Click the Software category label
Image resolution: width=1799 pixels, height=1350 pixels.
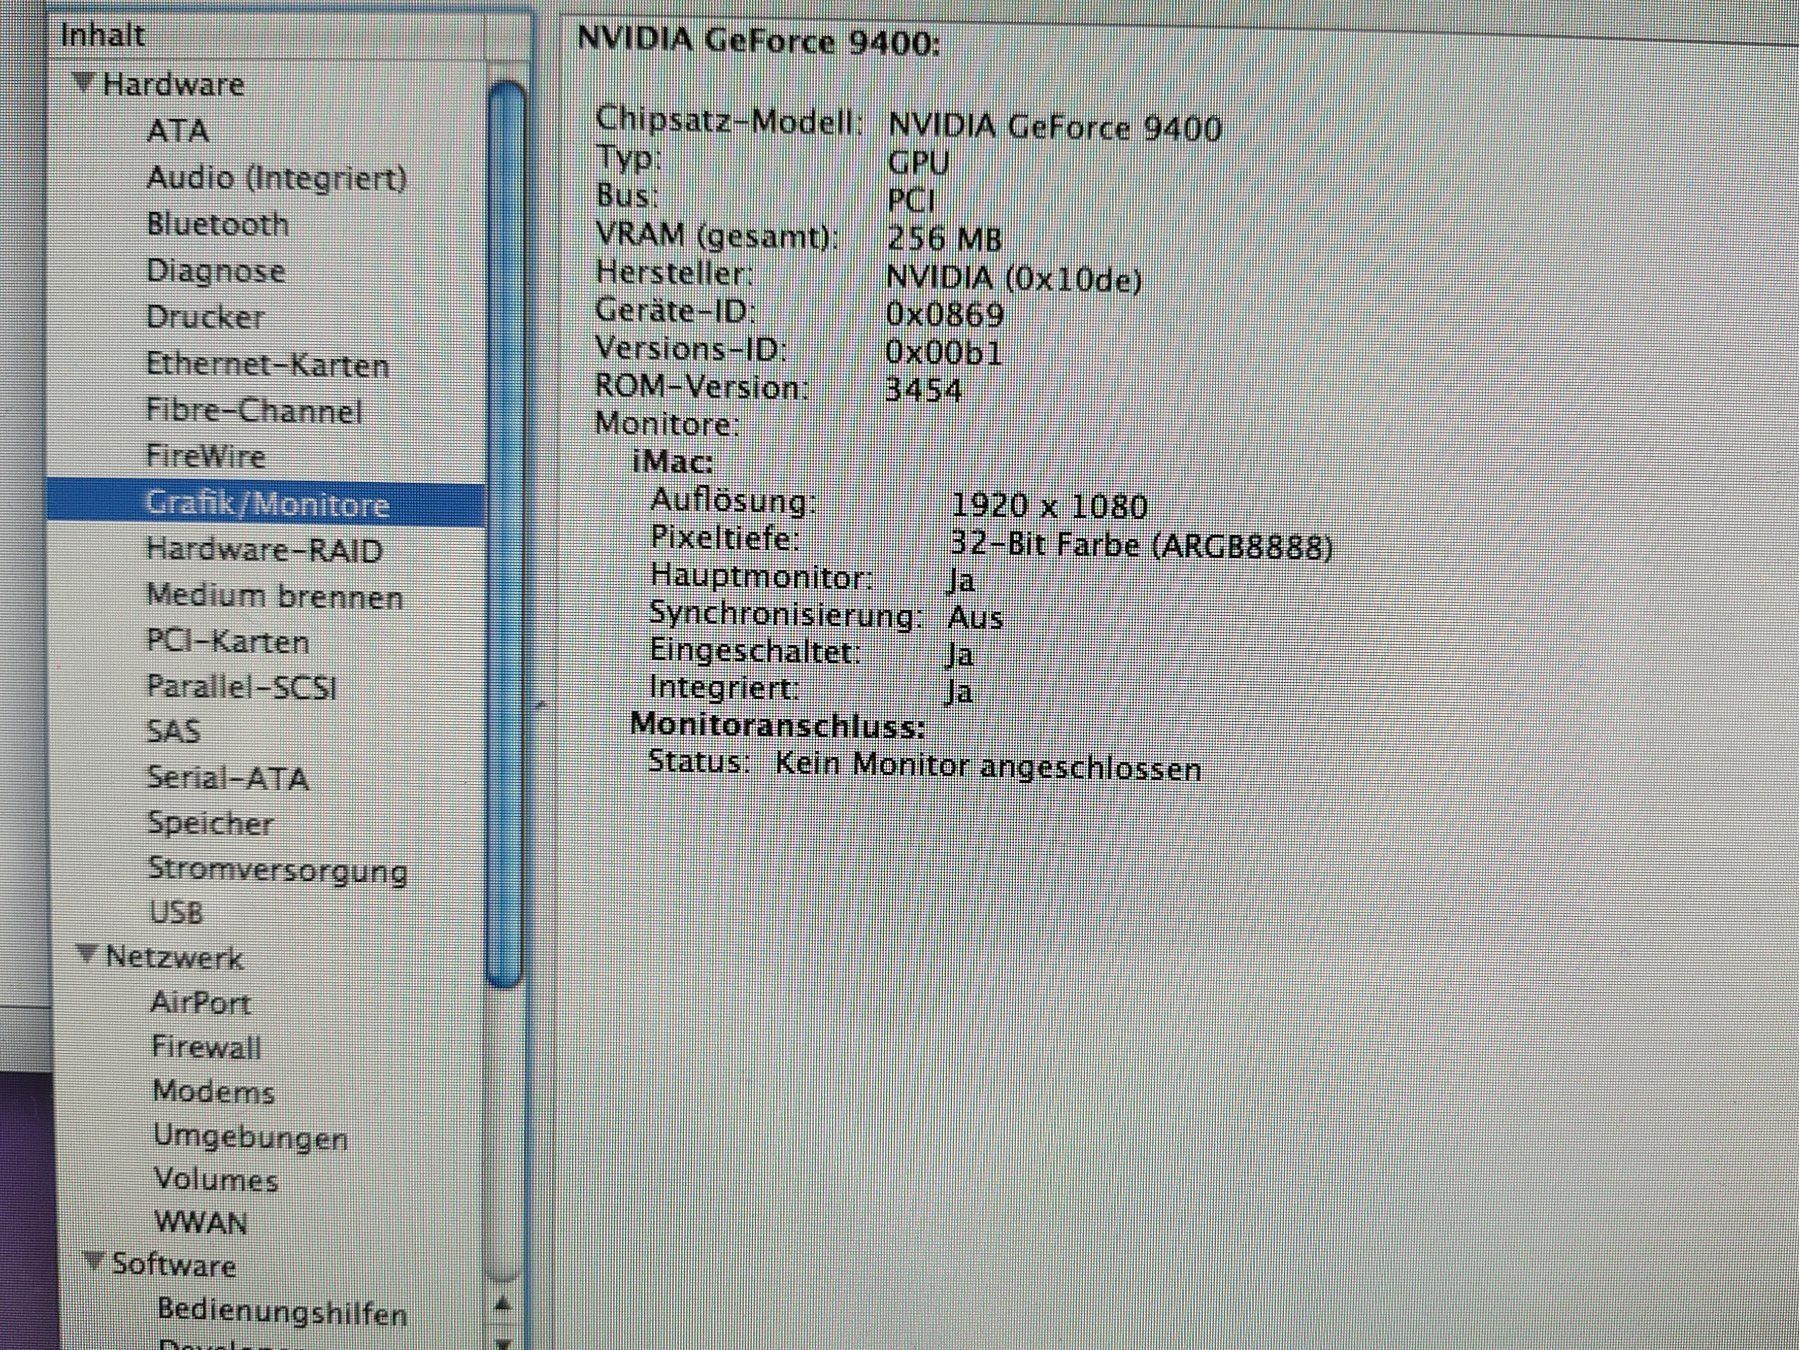pos(174,1264)
